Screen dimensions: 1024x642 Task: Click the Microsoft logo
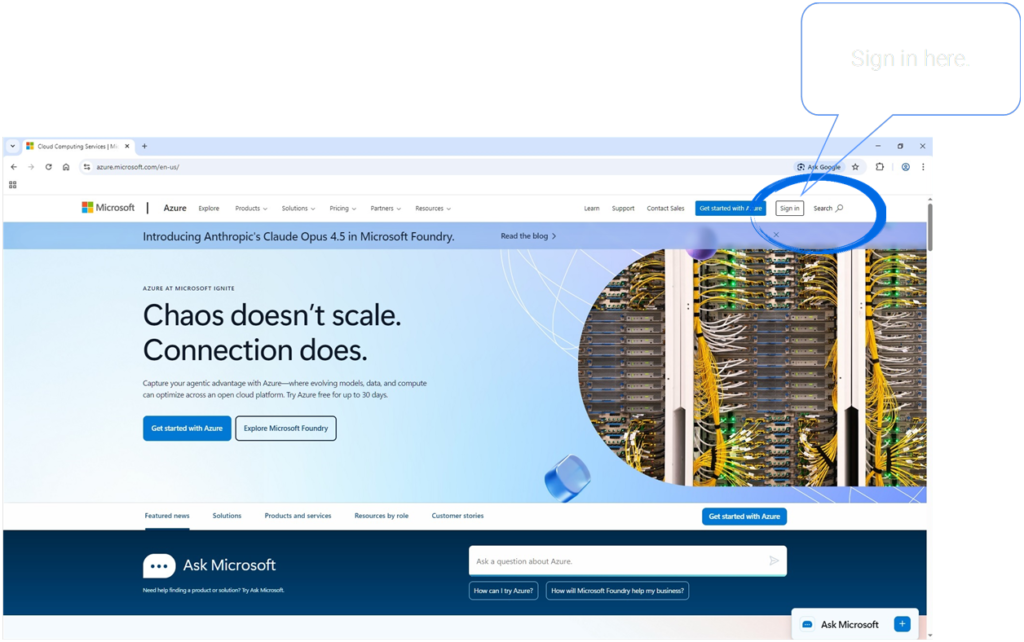(108, 208)
